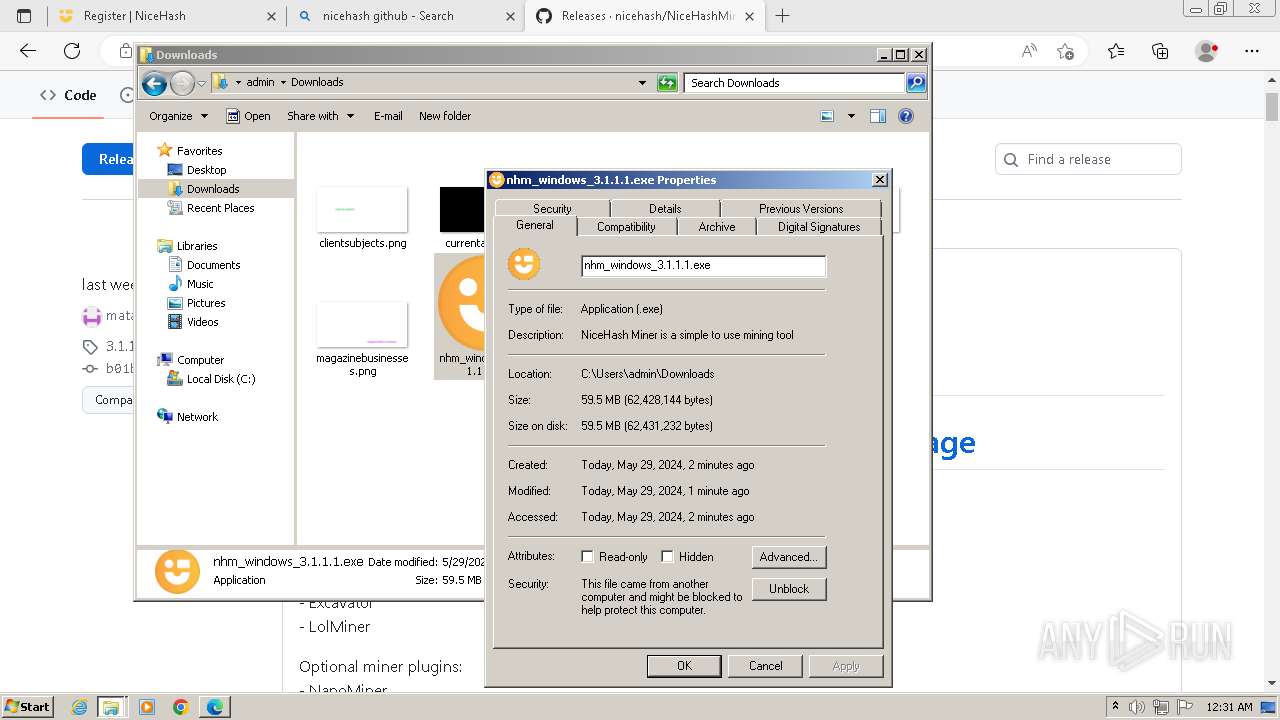Image resolution: width=1280 pixels, height=720 pixels.
Task: Expand admin breadcrumb arrow in address bar
Action: point(282,83)
